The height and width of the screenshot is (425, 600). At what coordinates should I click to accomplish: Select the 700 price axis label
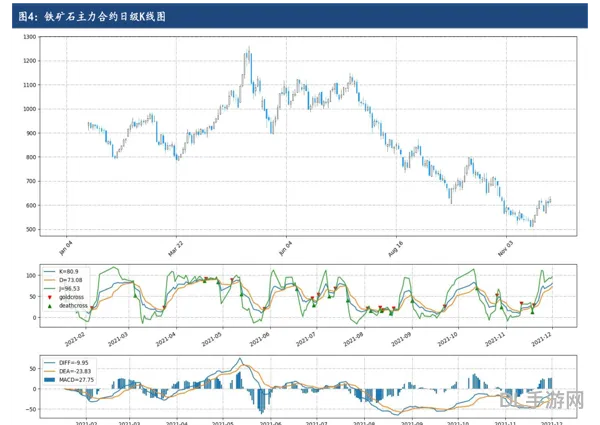click(31, 181)
